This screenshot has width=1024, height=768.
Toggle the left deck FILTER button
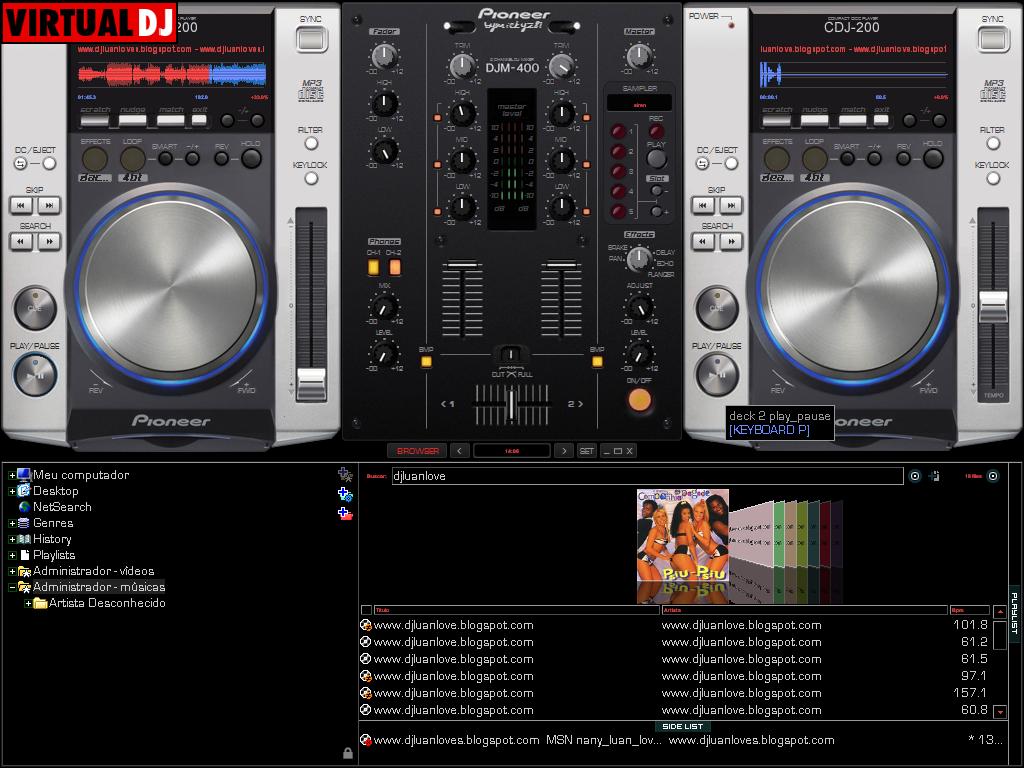tap(312, 143)
